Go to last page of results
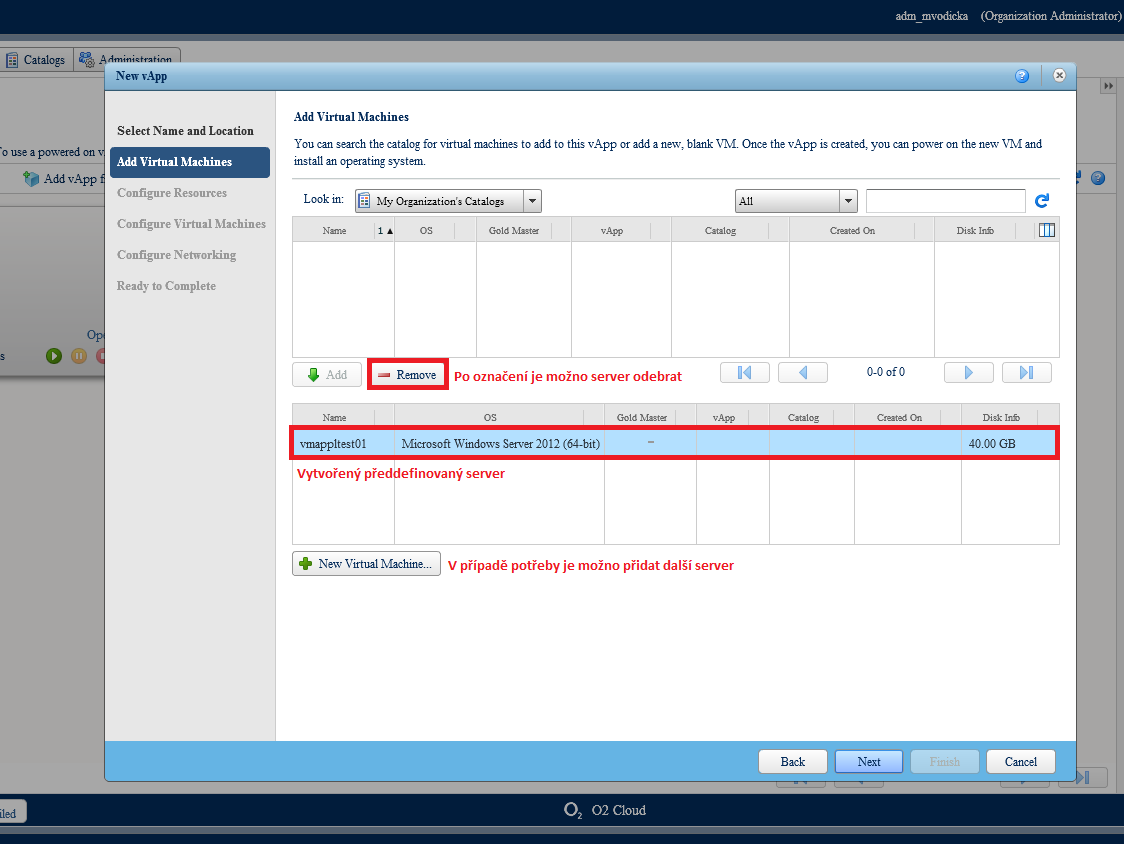The image size is (1124, 844). [x=1027, y=372]
